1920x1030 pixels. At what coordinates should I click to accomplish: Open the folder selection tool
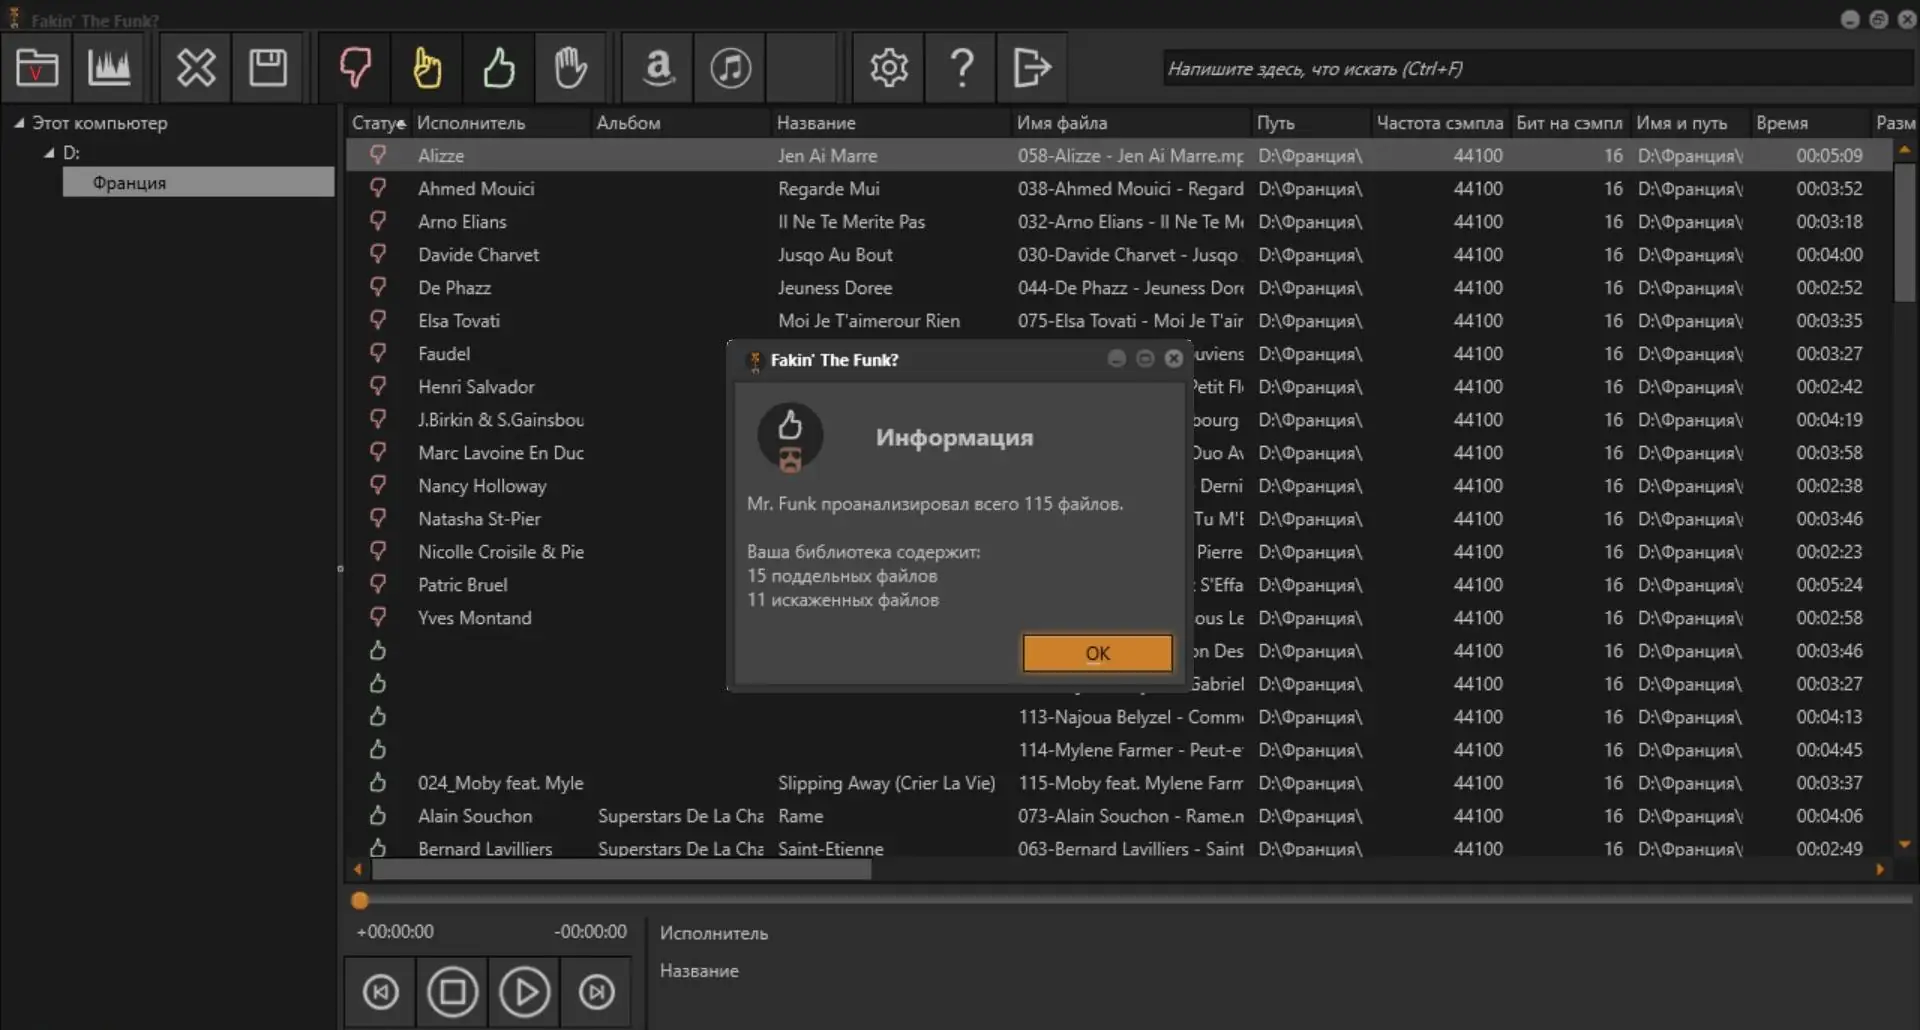[37, 67]
